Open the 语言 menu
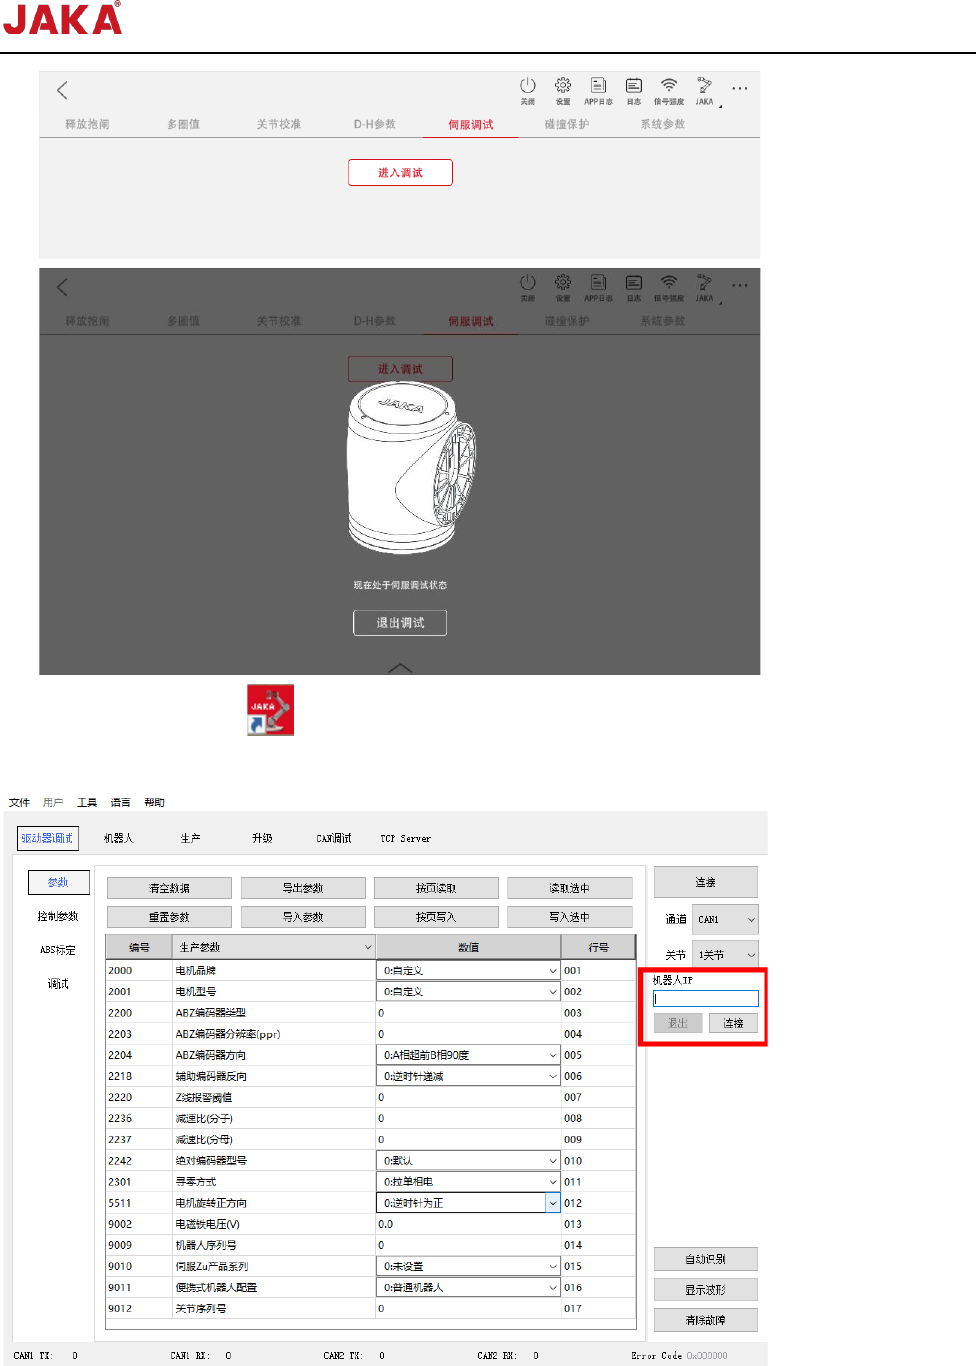 [x=120, y=802]
